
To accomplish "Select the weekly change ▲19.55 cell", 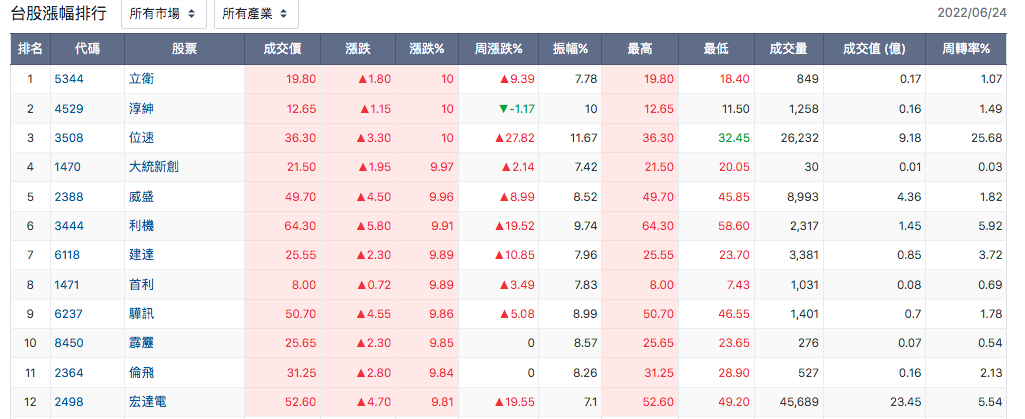I will pyautogui.click(x=499, y=402).
